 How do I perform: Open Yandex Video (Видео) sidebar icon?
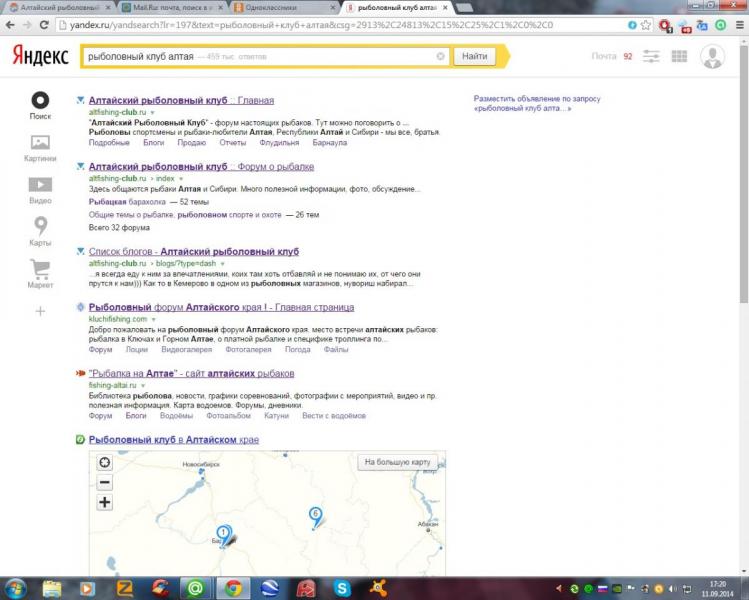coord(40,184)
